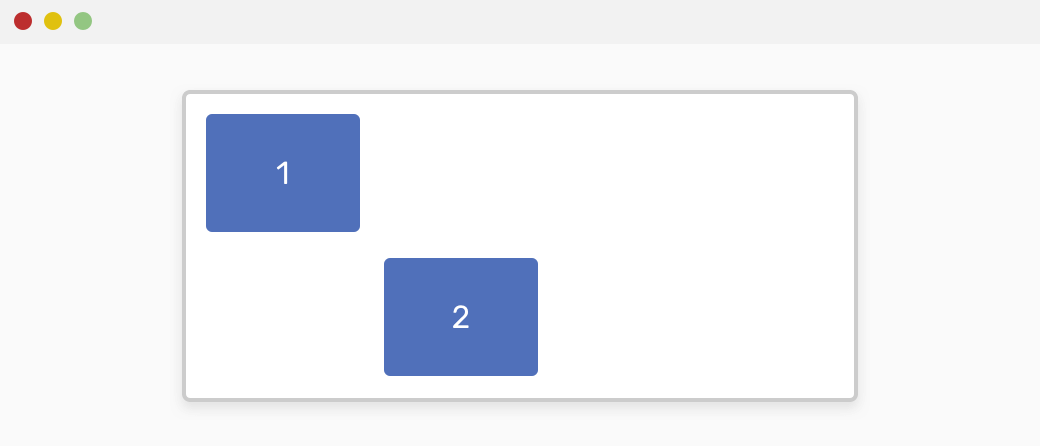
Task: Click empty white space below box 1
Action: pos(283,315)
